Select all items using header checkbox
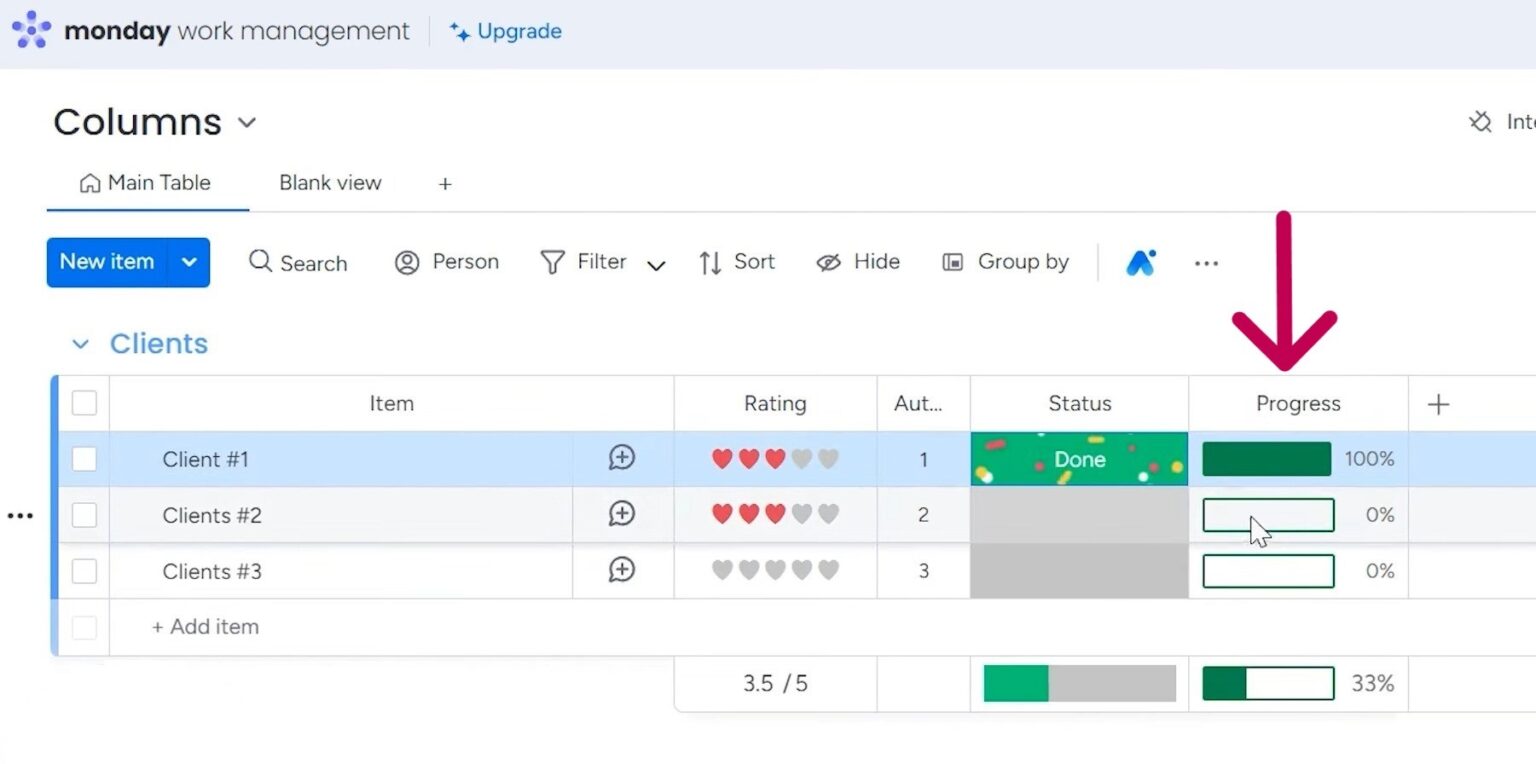1536x764 pixels. click(84, 403)
